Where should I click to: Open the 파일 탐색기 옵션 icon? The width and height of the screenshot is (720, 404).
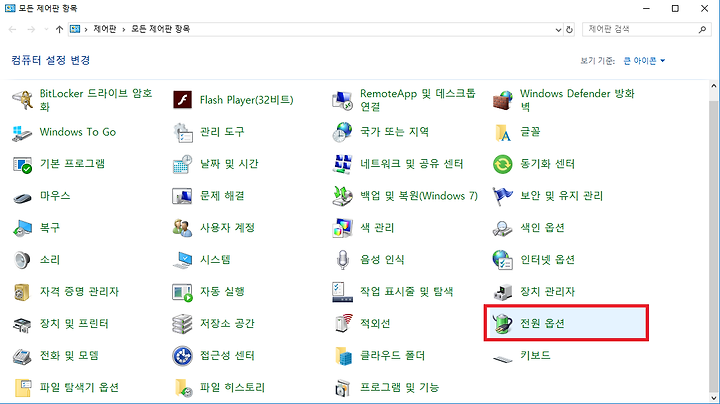pyautogui.click(x=22, y=387)
